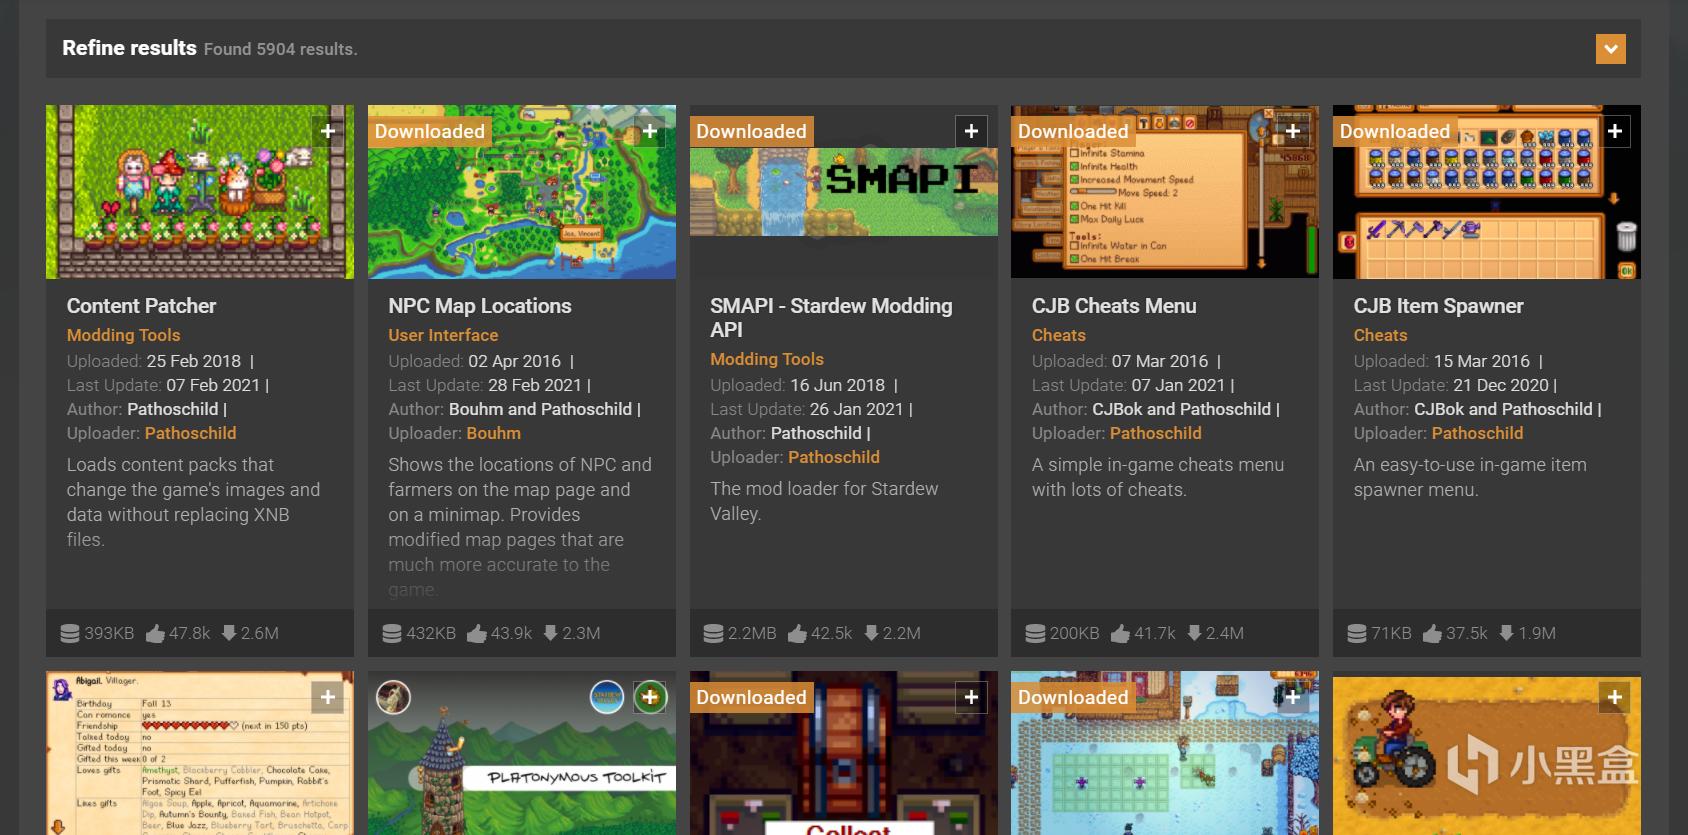The height and width of the screenshot is (835, 1688).
Task: Click the plus icon on CJB Cheats Menu card
Action: (x=1293, y=131)
